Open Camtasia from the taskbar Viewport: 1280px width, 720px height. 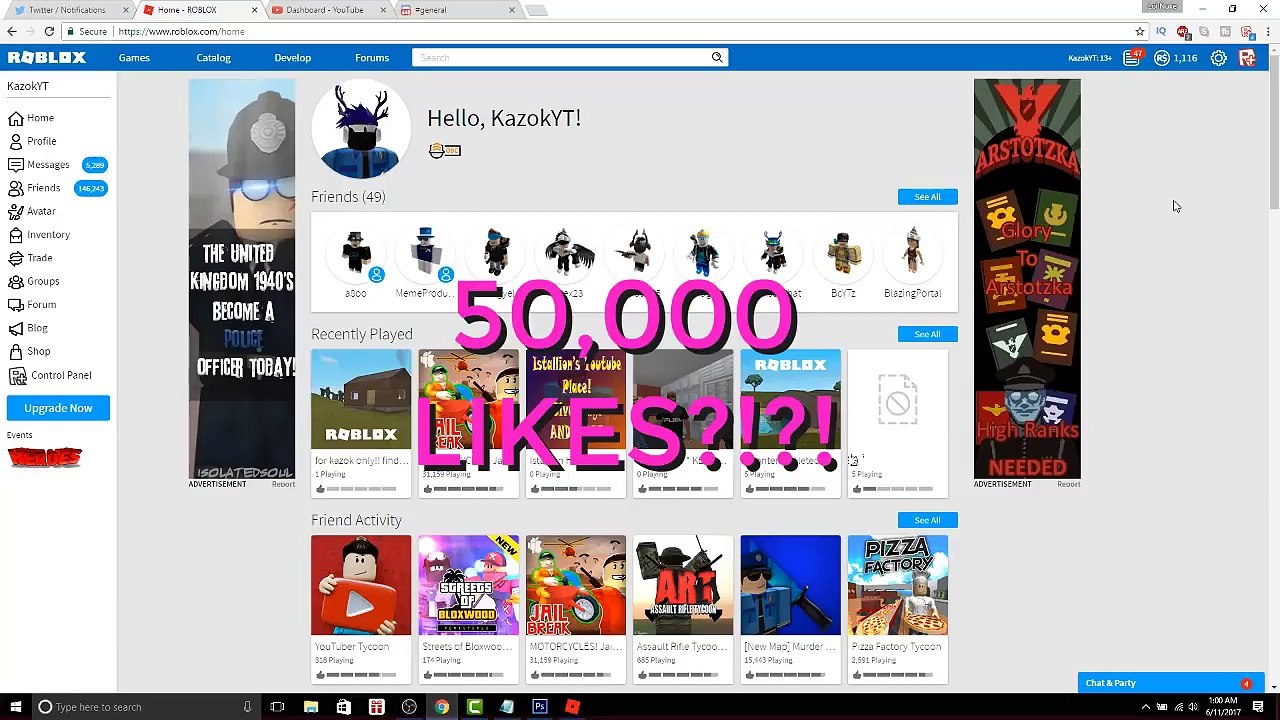pyautogui.click(x=474, y=707)
